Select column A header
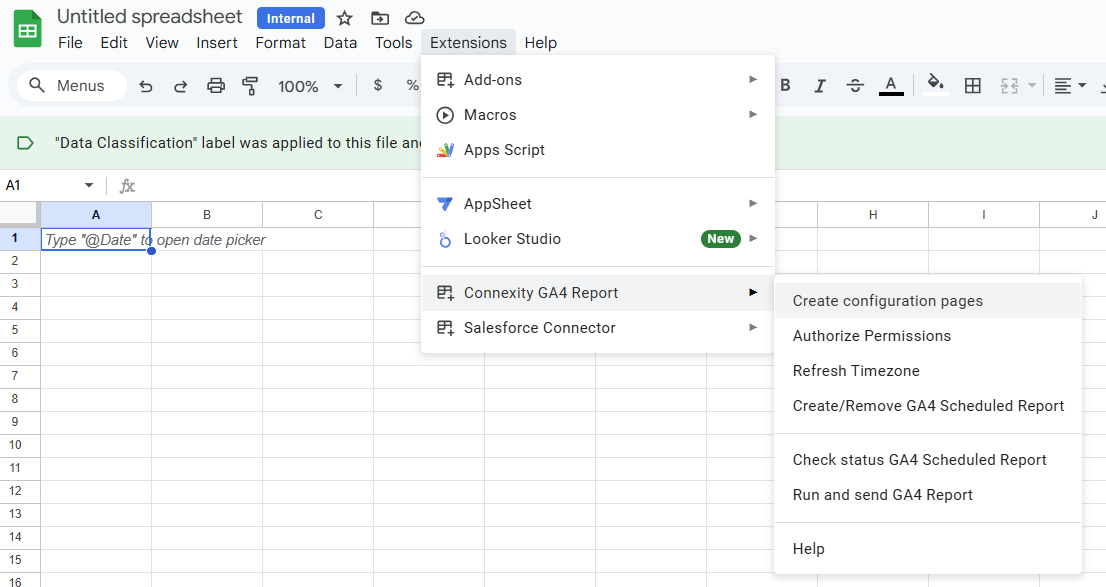 [96, 214]
